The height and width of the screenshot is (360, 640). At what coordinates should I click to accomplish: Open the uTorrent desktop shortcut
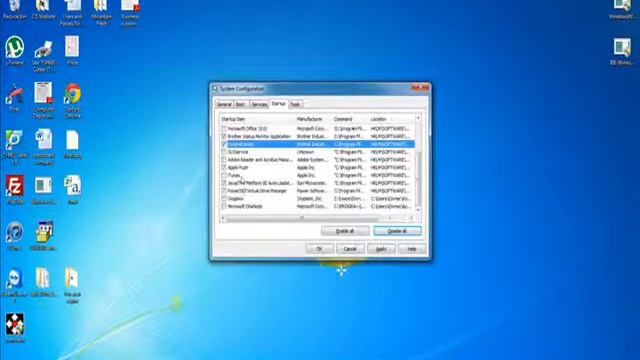click(x=15, y=47)
